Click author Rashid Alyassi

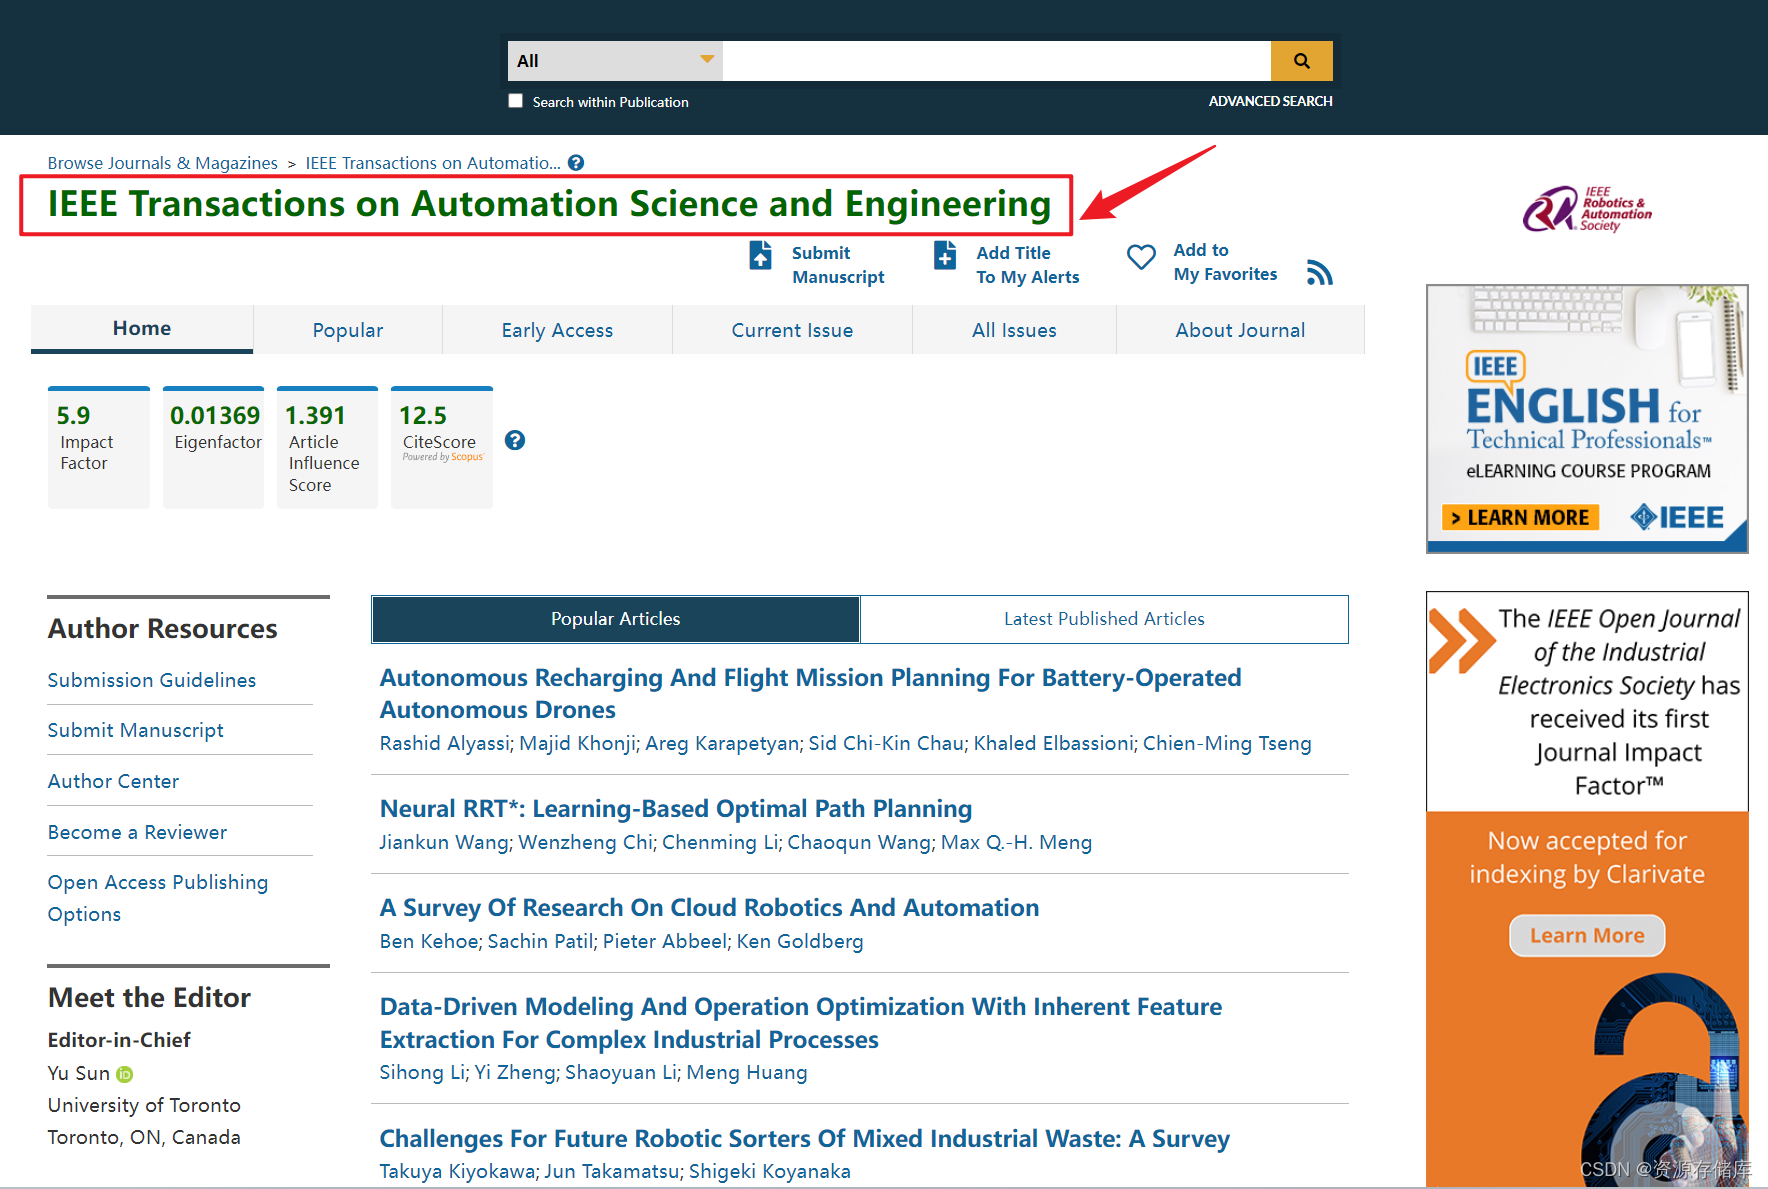pos(444,743)
